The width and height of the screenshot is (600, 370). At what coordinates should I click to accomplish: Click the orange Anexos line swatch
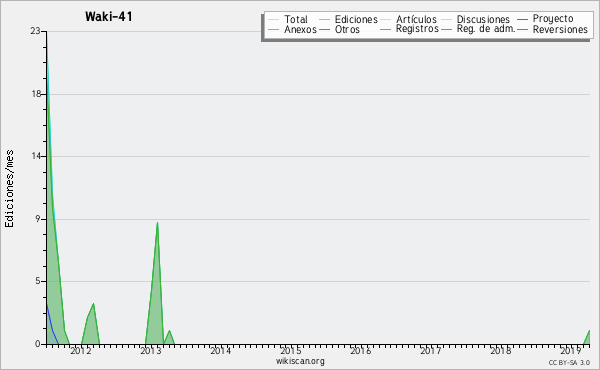pos(273,29)
